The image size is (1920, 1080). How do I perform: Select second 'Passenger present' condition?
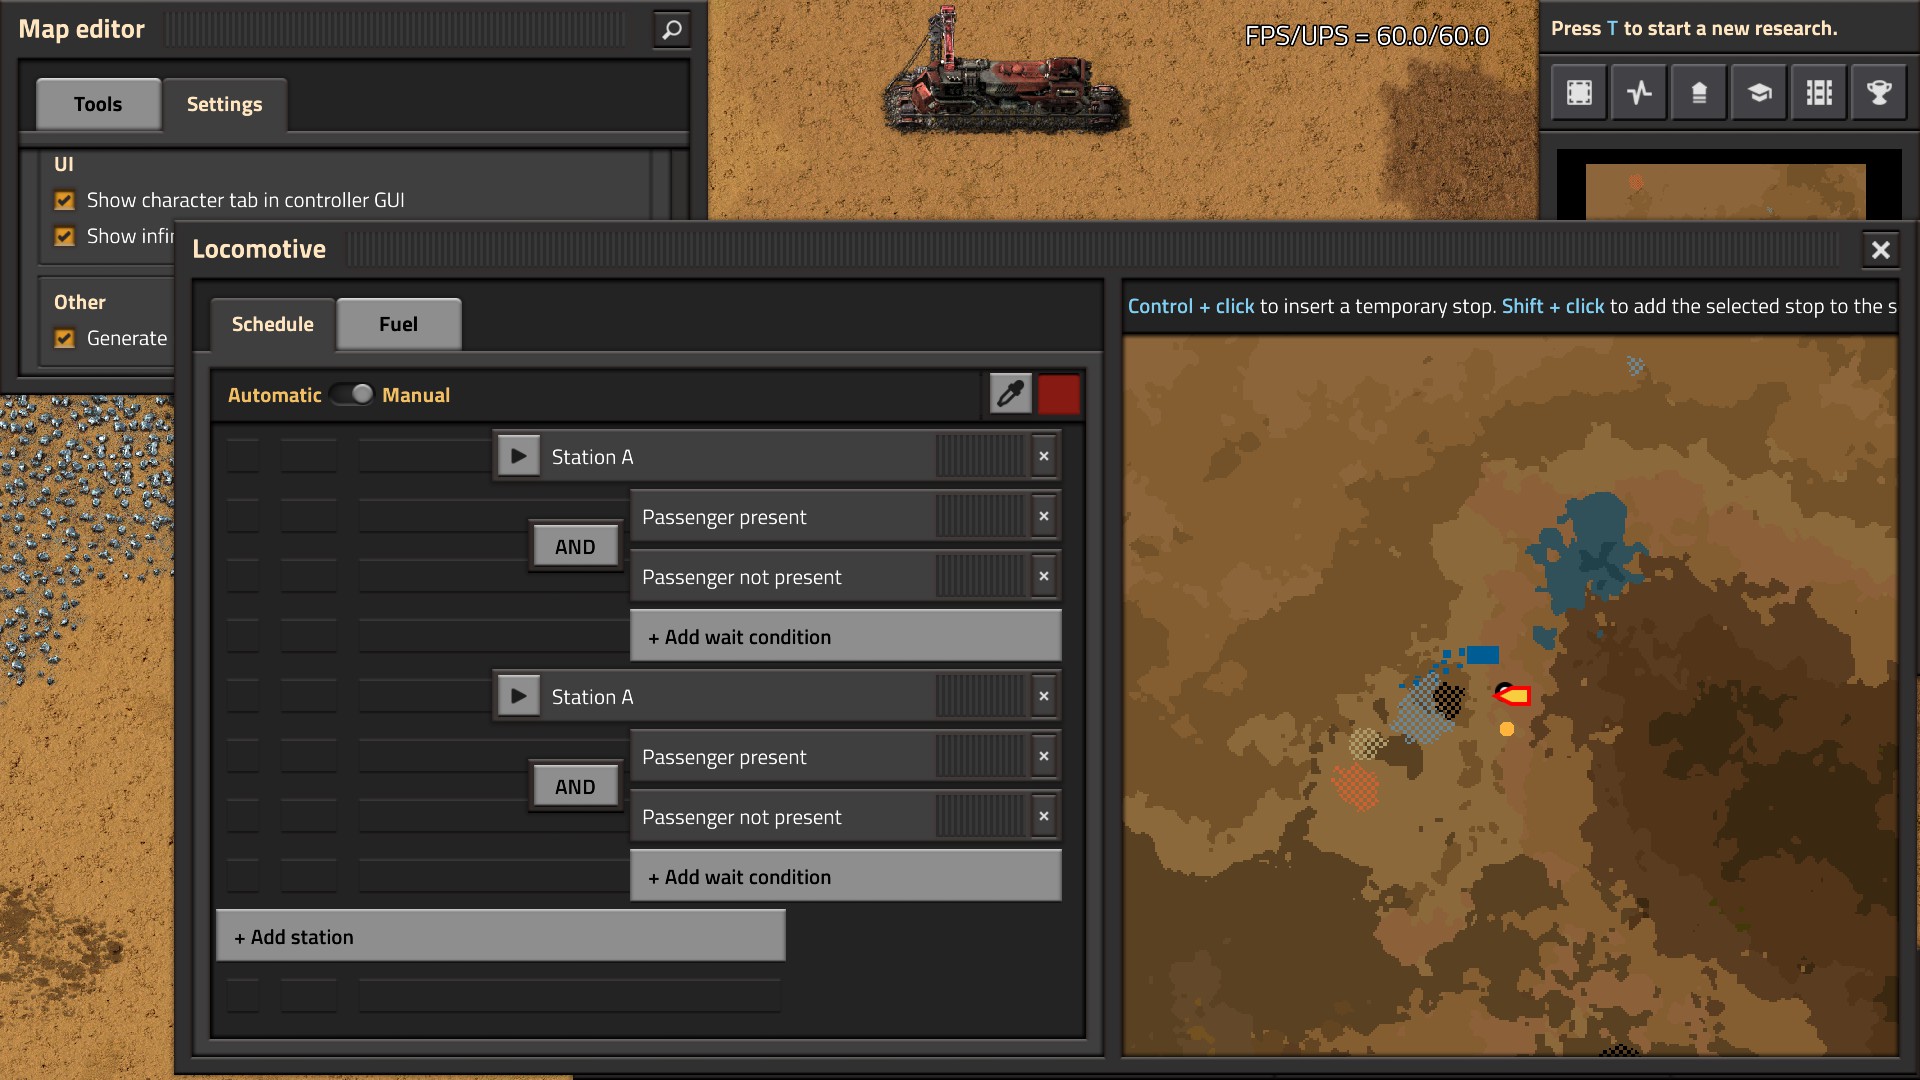[846, 756]
